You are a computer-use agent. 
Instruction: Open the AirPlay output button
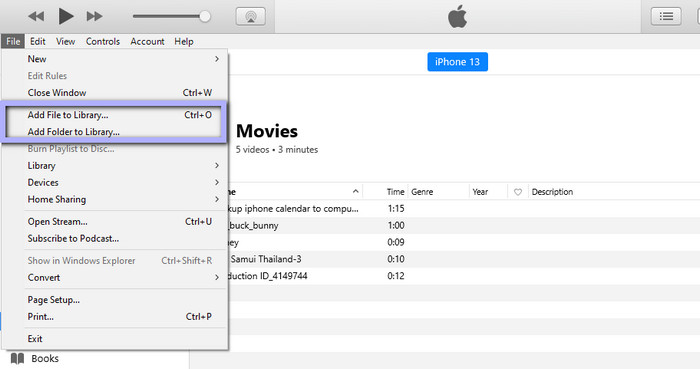pos(250,17)
